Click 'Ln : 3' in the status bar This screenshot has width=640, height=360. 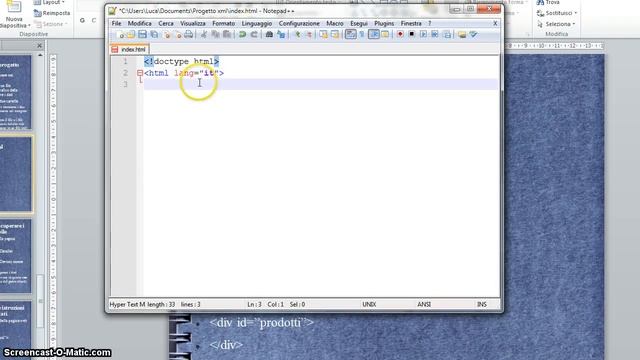[254, 304]
